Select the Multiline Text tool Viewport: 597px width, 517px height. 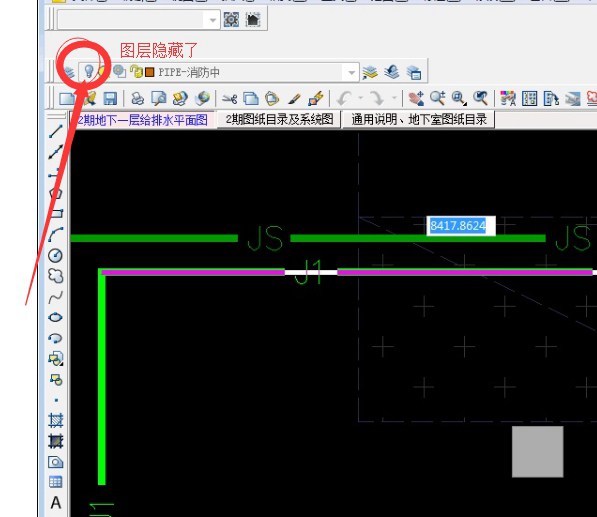tap(56, 503)
